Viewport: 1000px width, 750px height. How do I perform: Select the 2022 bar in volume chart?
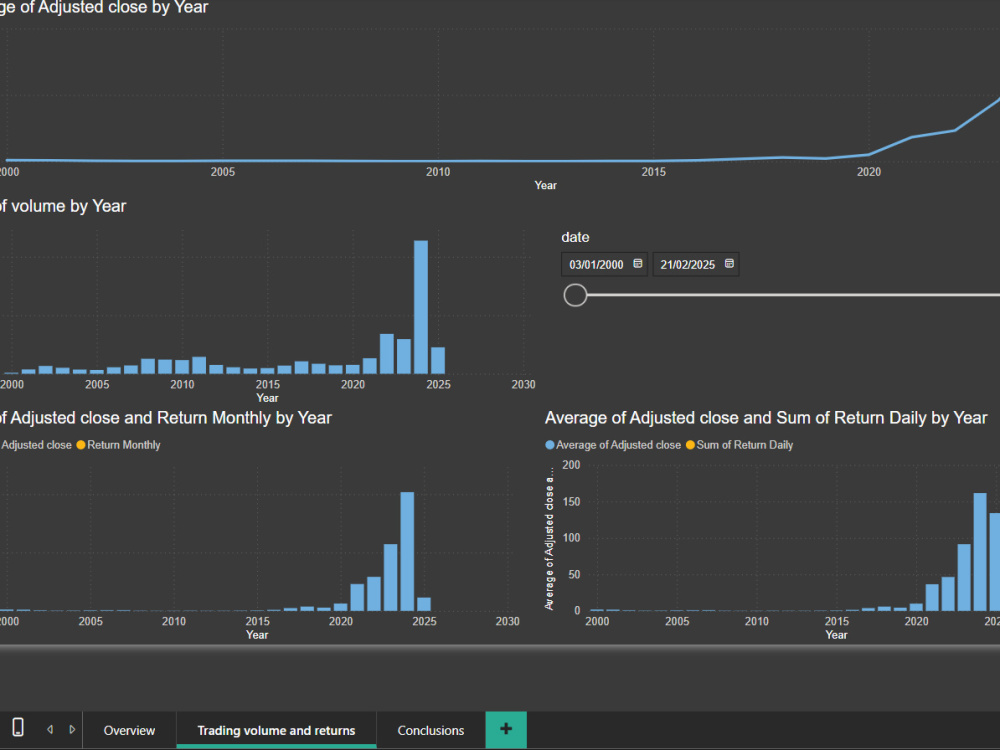pos(386,354)
